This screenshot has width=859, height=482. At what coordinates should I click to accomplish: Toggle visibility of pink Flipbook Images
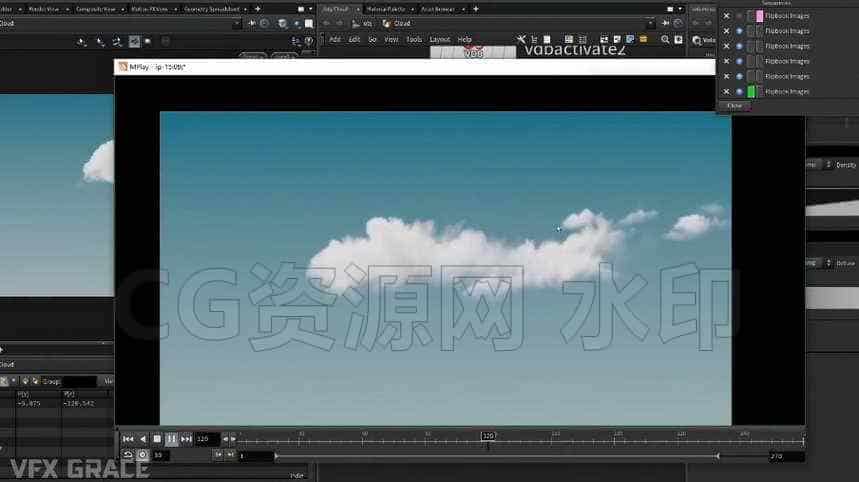coord(739,16)
